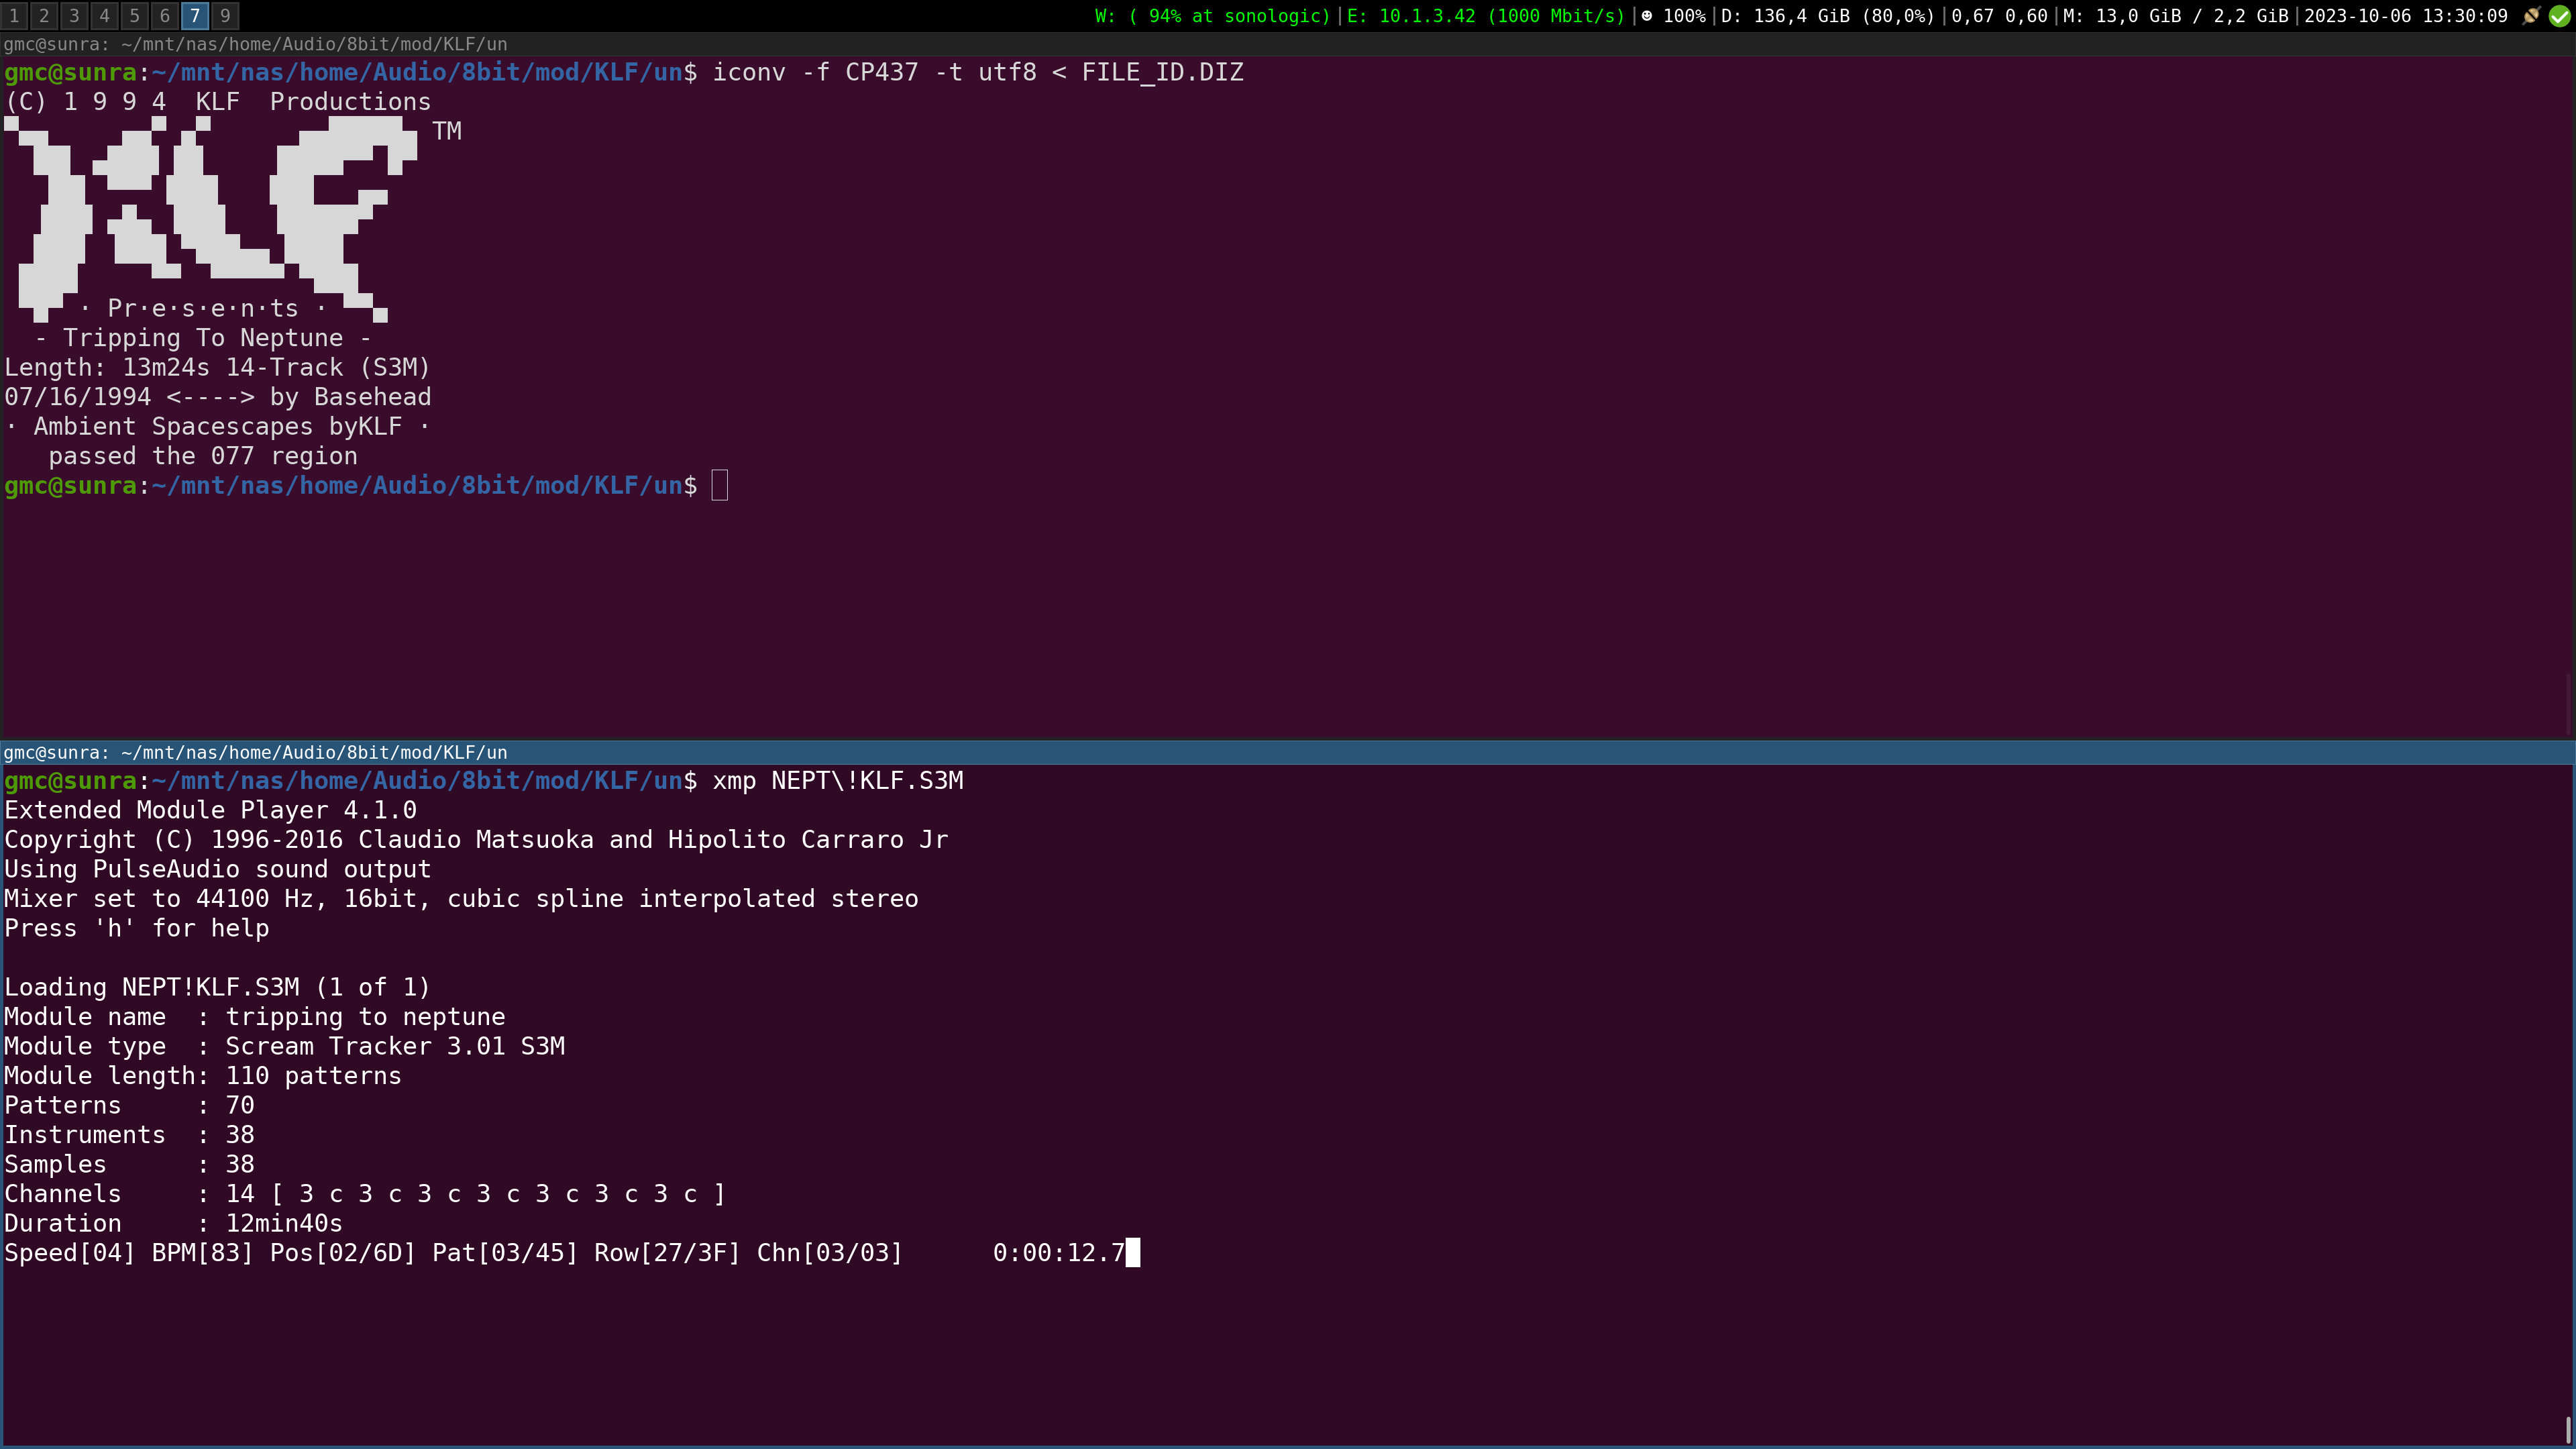Viewport: 2576px width, 1449px height.
Task: Click the 'xmp NEPT\!KLF.S3M' command line
Action: click(838, 780)
